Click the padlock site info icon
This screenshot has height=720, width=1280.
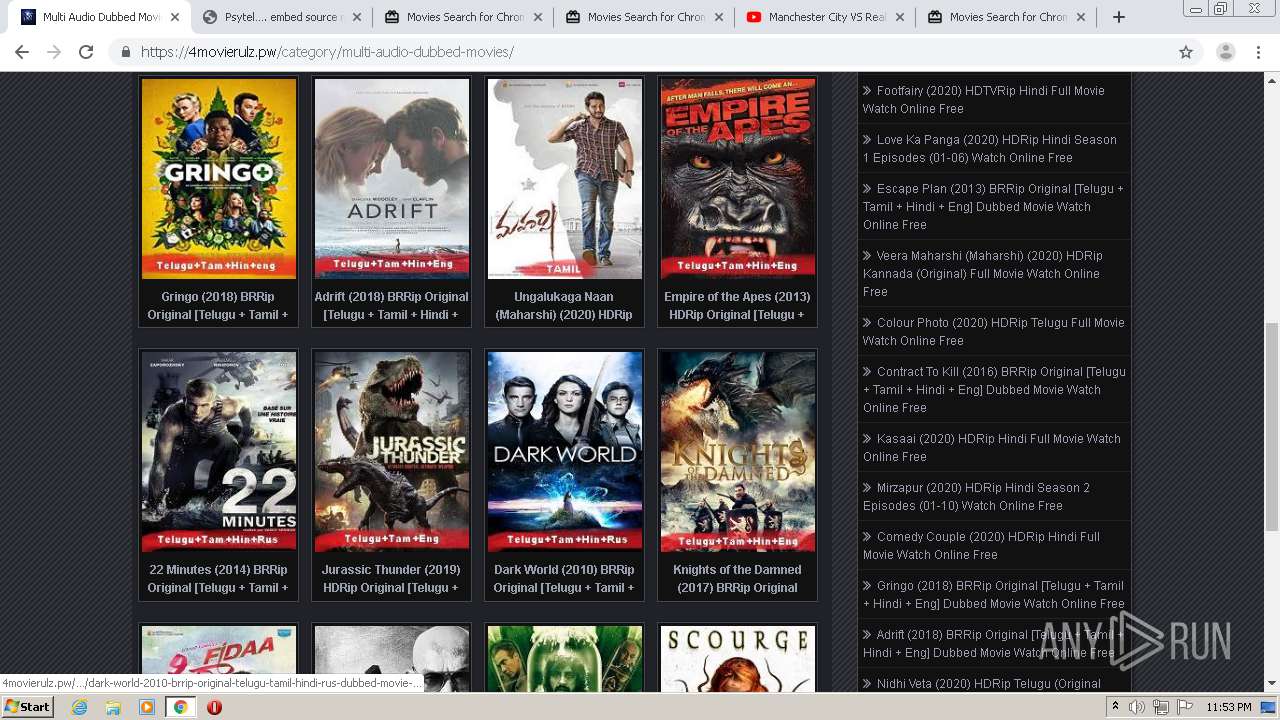[126, 52]
